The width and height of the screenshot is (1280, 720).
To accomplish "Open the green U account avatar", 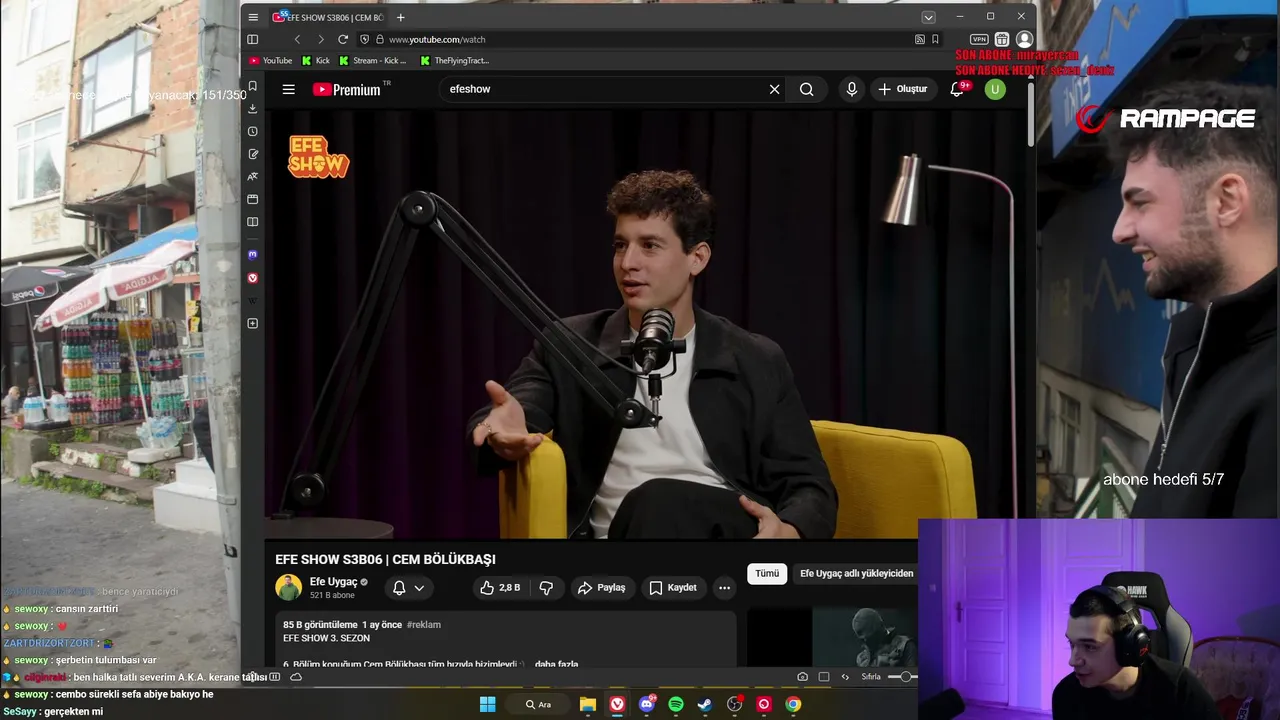I will point(994,89).
